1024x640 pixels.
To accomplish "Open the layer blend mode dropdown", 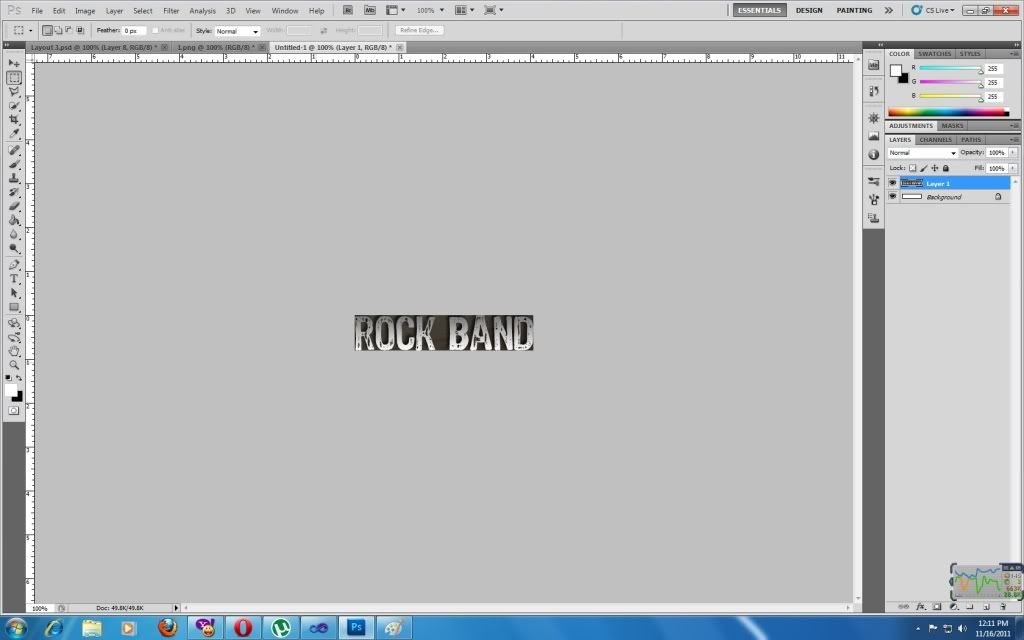I will pyautogui.click(x=922, y=153).
